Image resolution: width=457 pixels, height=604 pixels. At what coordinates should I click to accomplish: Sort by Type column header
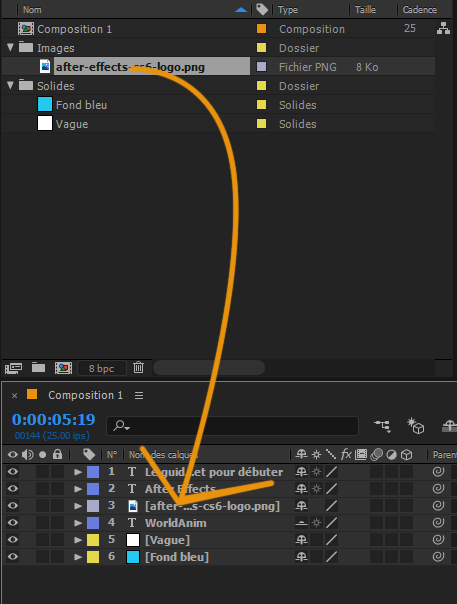pos(288,10)
